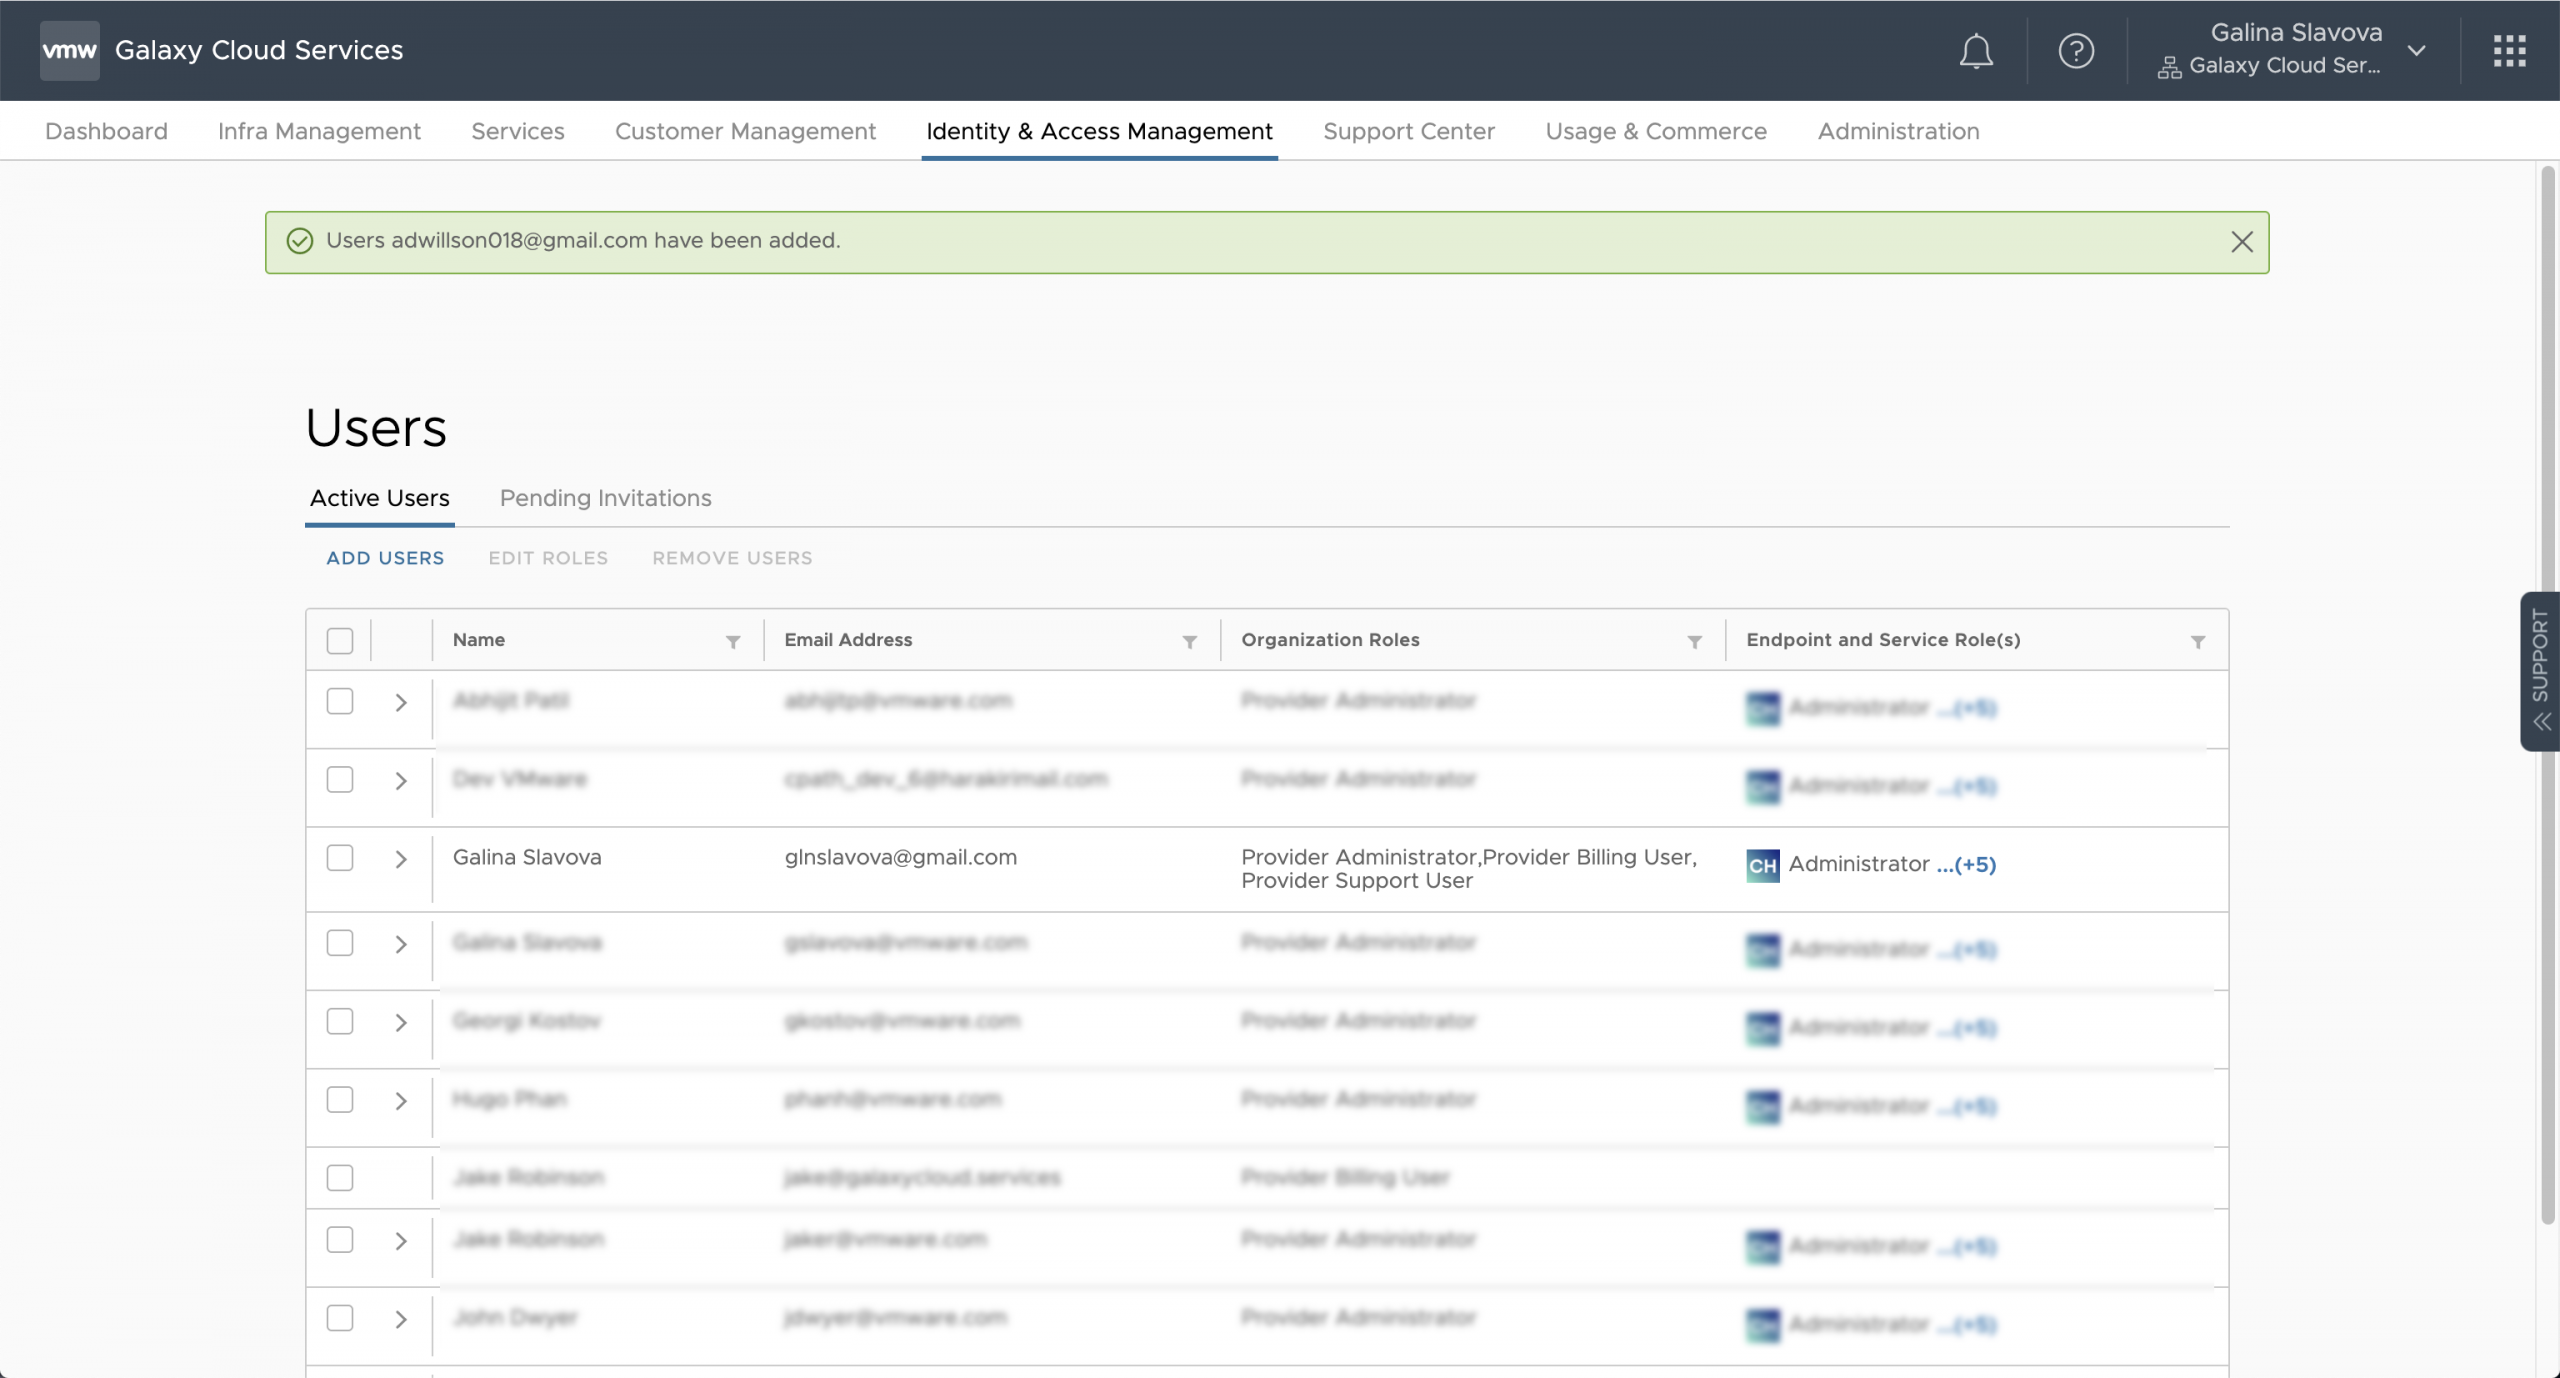Dismiss the users added success banner
This screenshot has height=1378, width=2560.
(x=2241, y=242)
